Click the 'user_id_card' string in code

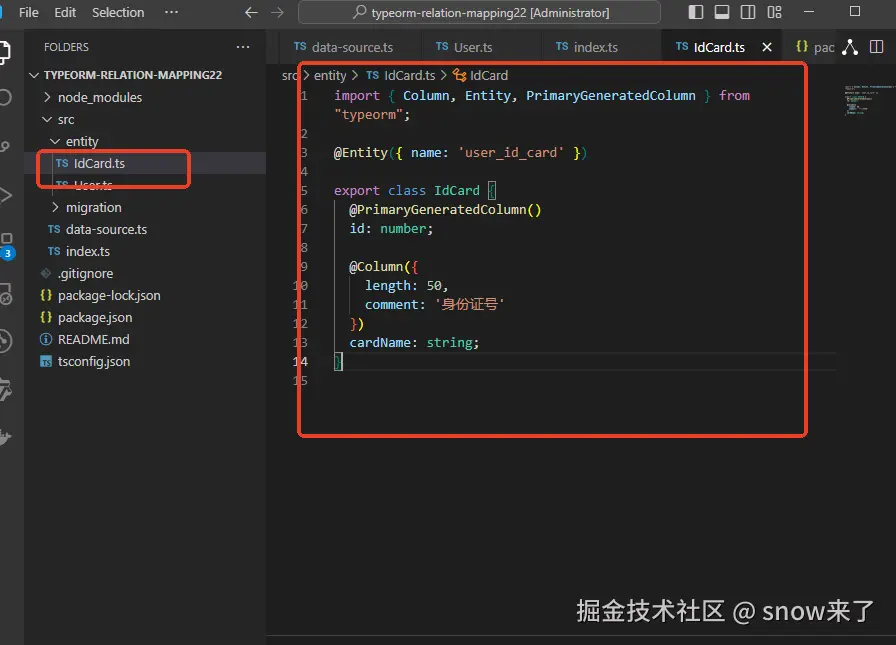click(511, 153)
